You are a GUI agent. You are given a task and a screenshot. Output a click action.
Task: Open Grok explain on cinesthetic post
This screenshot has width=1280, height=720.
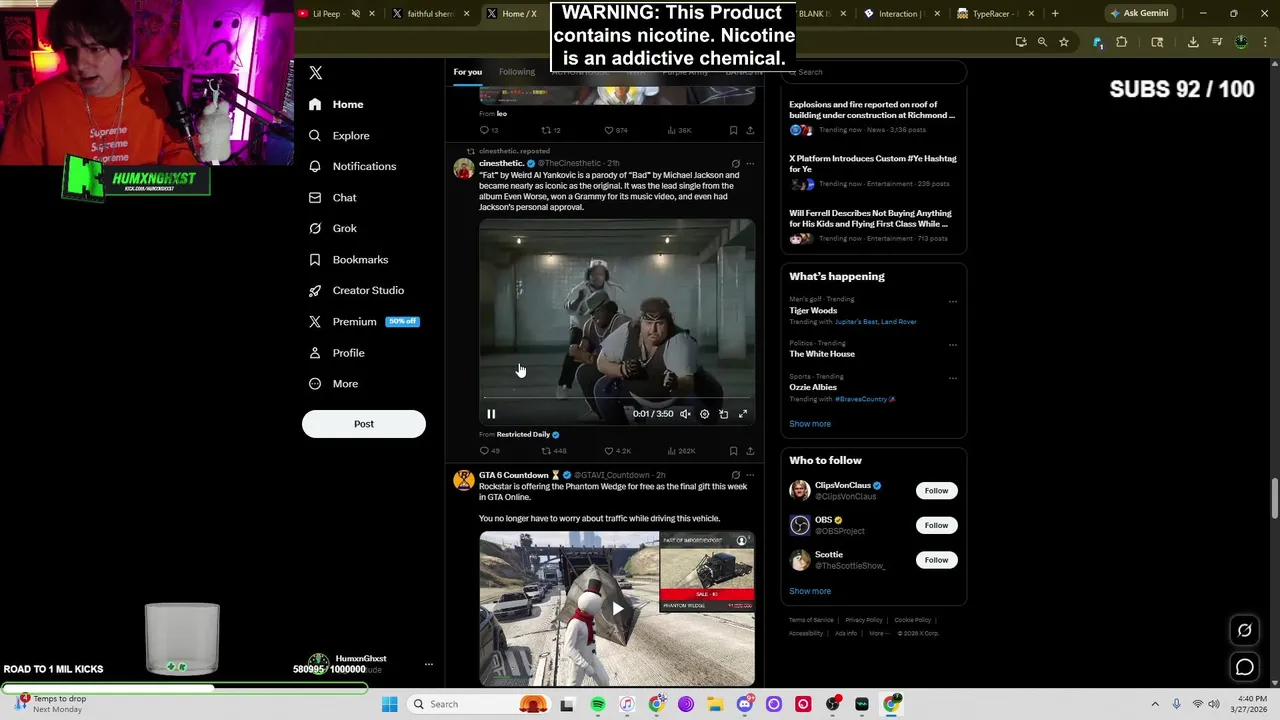pyautogui.click(x=735, y=164)
